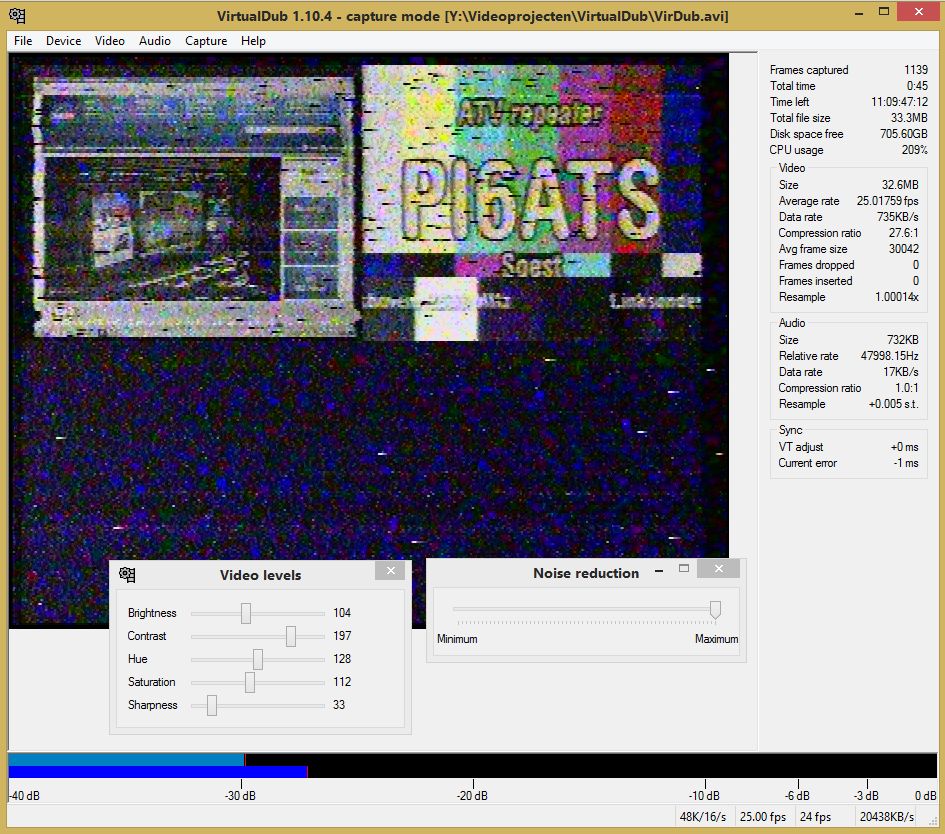Click the Sharpness slider handle
This screenshot has width=945, height=834.
click(212, 705)
